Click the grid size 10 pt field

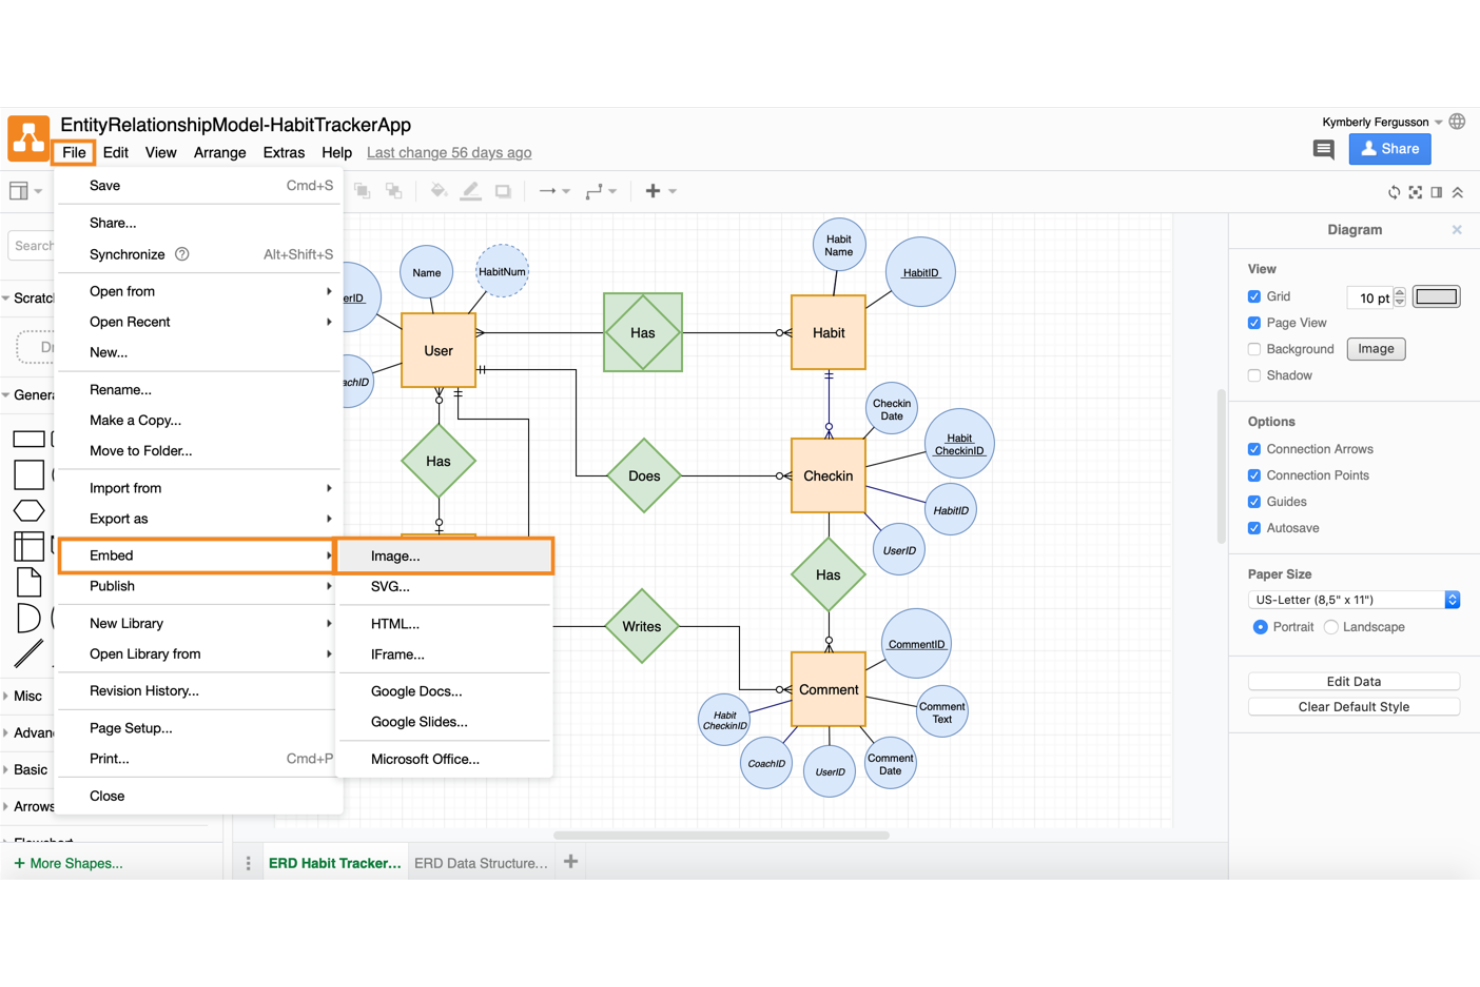click(1370, 298)
